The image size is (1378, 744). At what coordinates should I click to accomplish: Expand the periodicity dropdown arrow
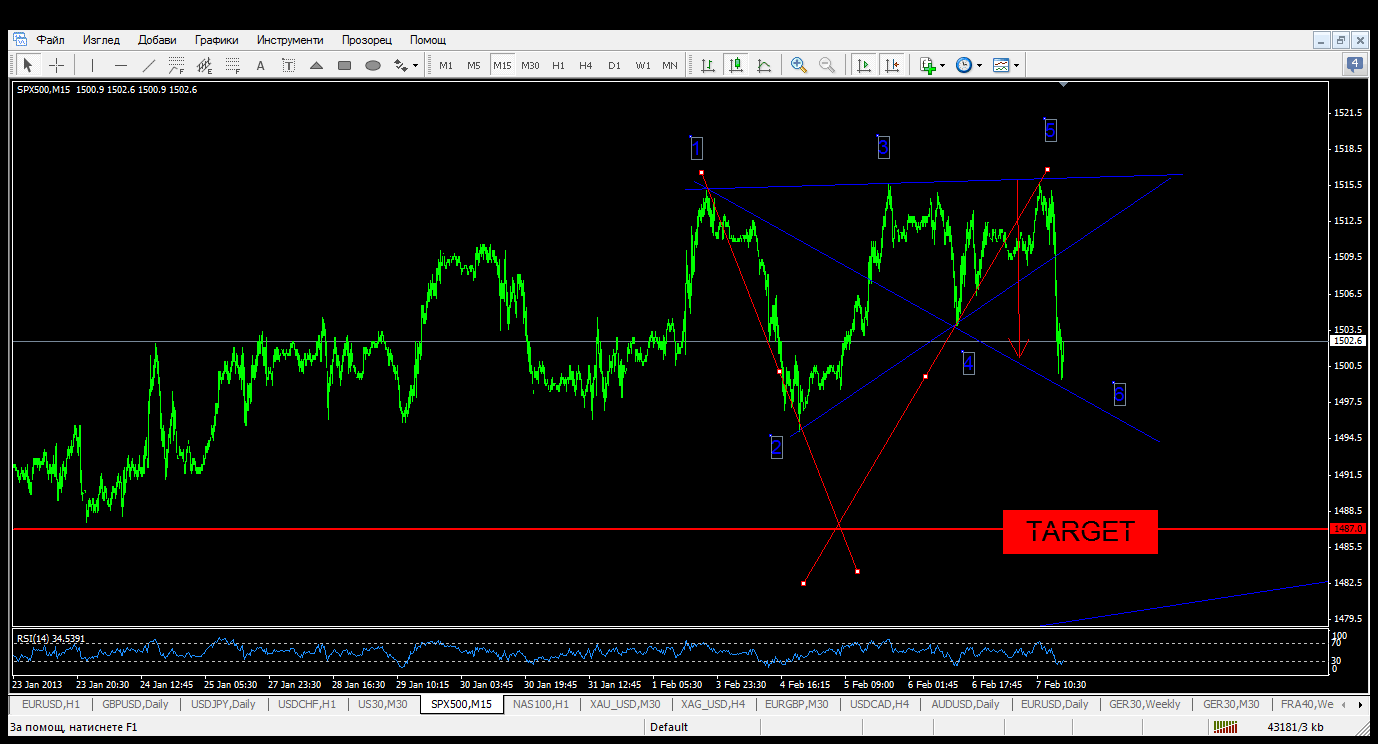coord(980,66)
